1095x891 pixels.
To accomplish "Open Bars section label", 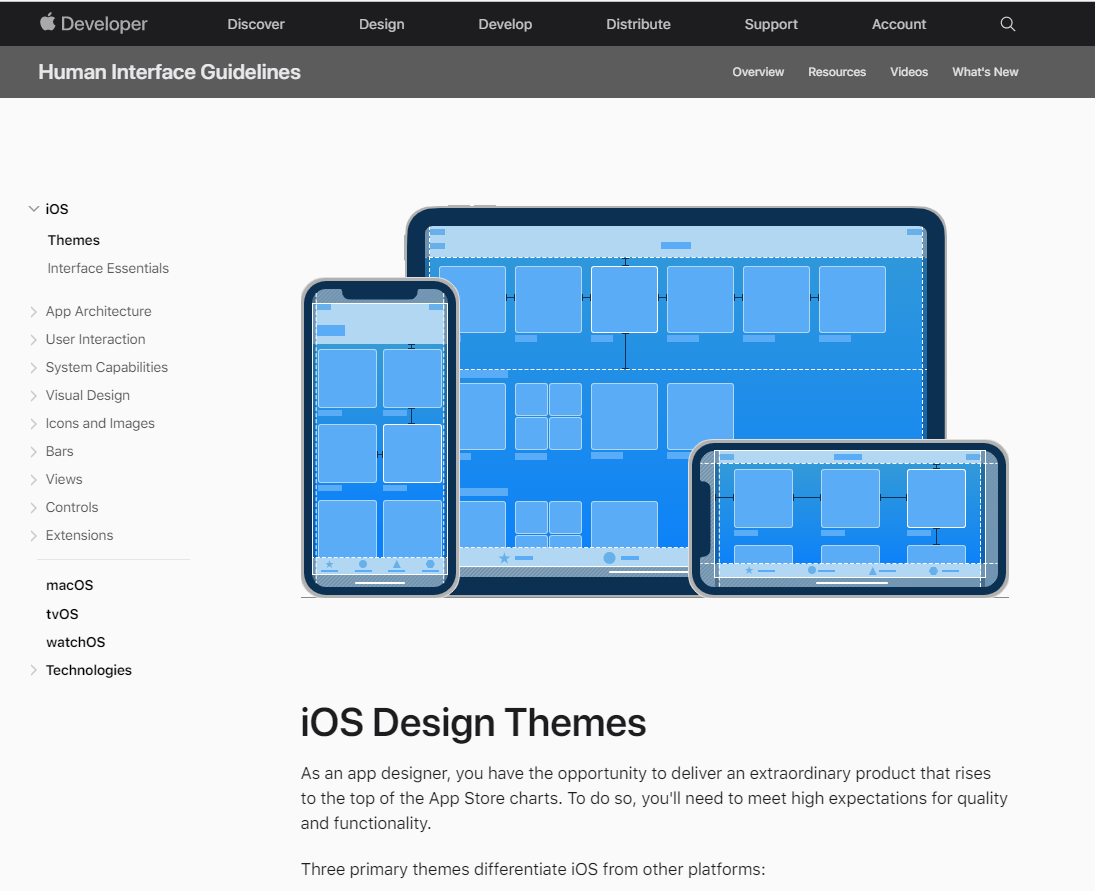I will pyautogui.click(x=59, y=451).
